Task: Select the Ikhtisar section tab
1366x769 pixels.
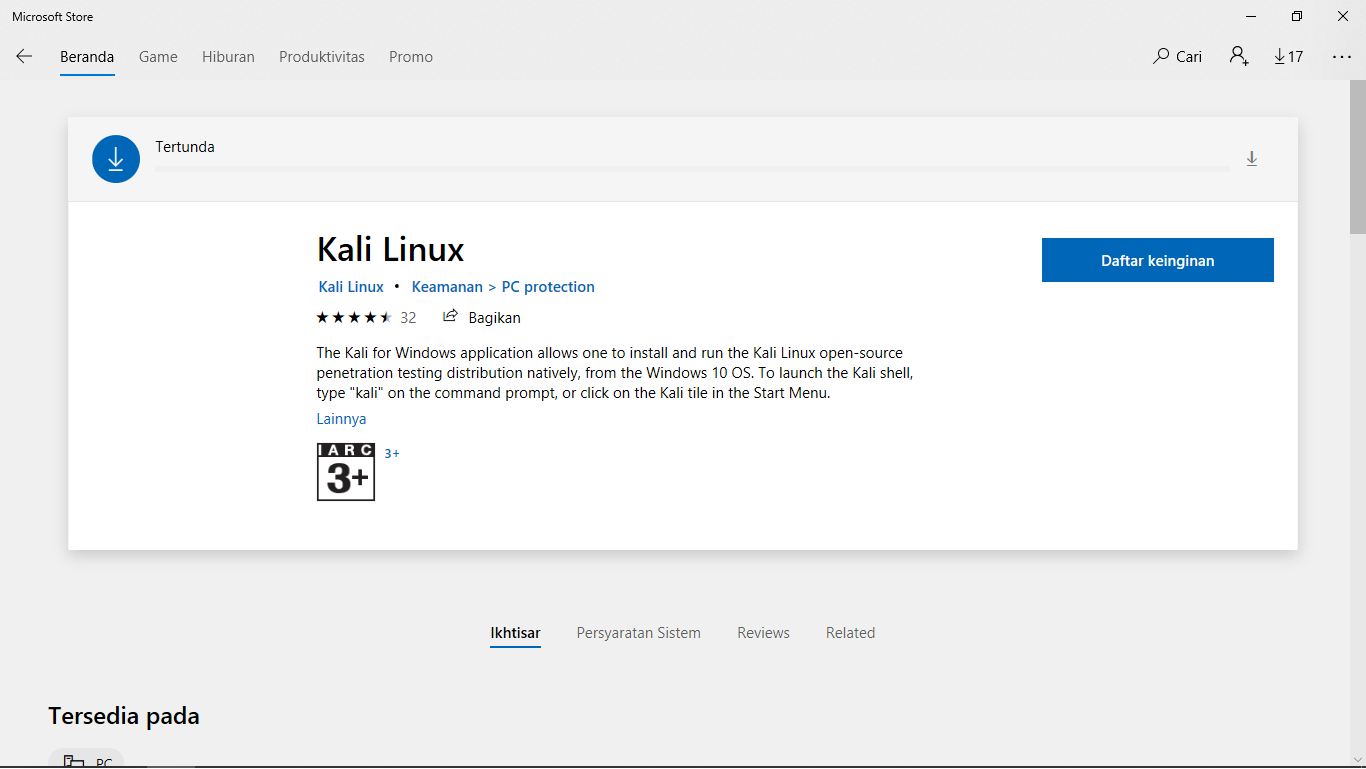Action: tap(515, 633)
